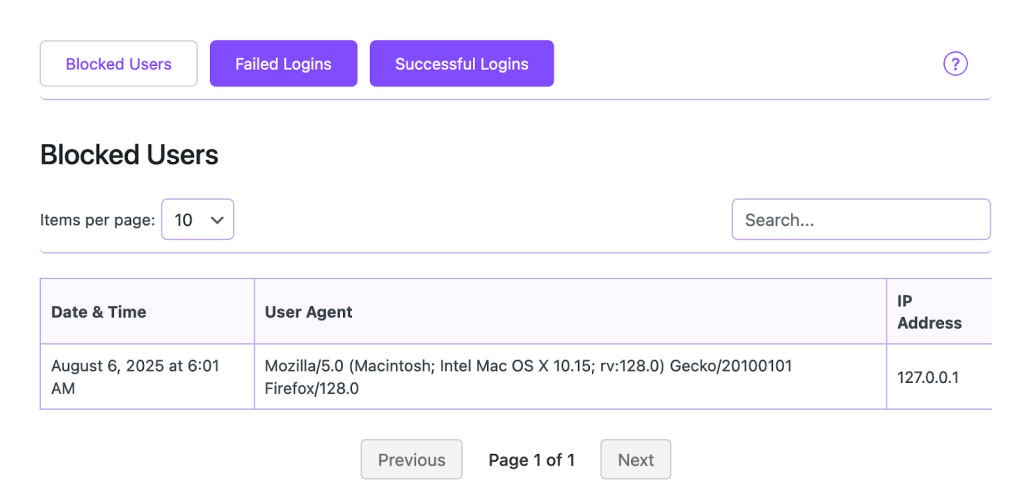Expand the Items per page dropdown
Viewport: 1024px width, 502px height.
click(x=198, y=220)
